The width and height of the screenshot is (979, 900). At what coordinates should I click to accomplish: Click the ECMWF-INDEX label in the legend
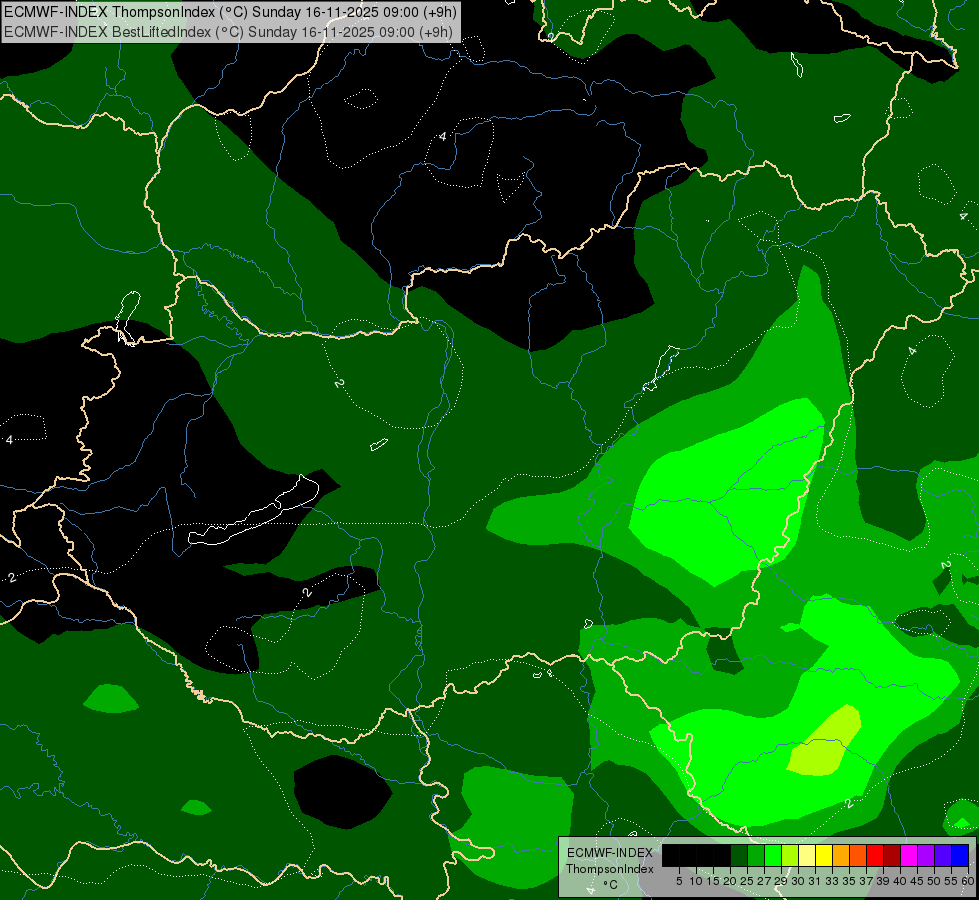(x=610, y=853)
